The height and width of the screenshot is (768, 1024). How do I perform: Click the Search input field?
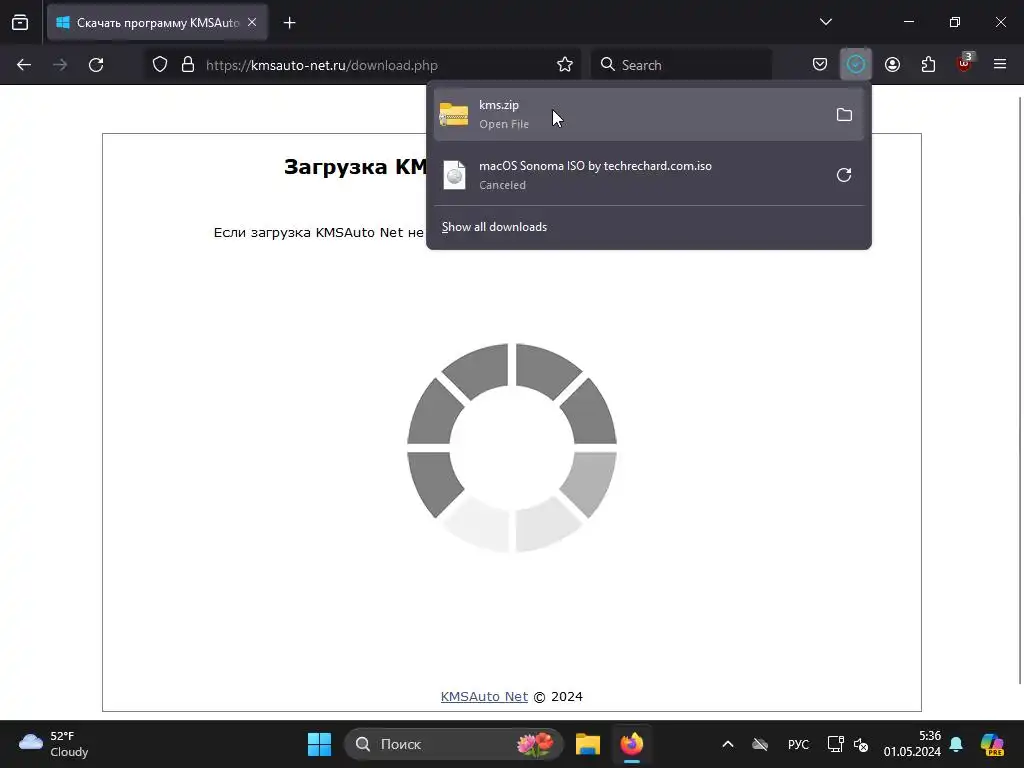681,65
